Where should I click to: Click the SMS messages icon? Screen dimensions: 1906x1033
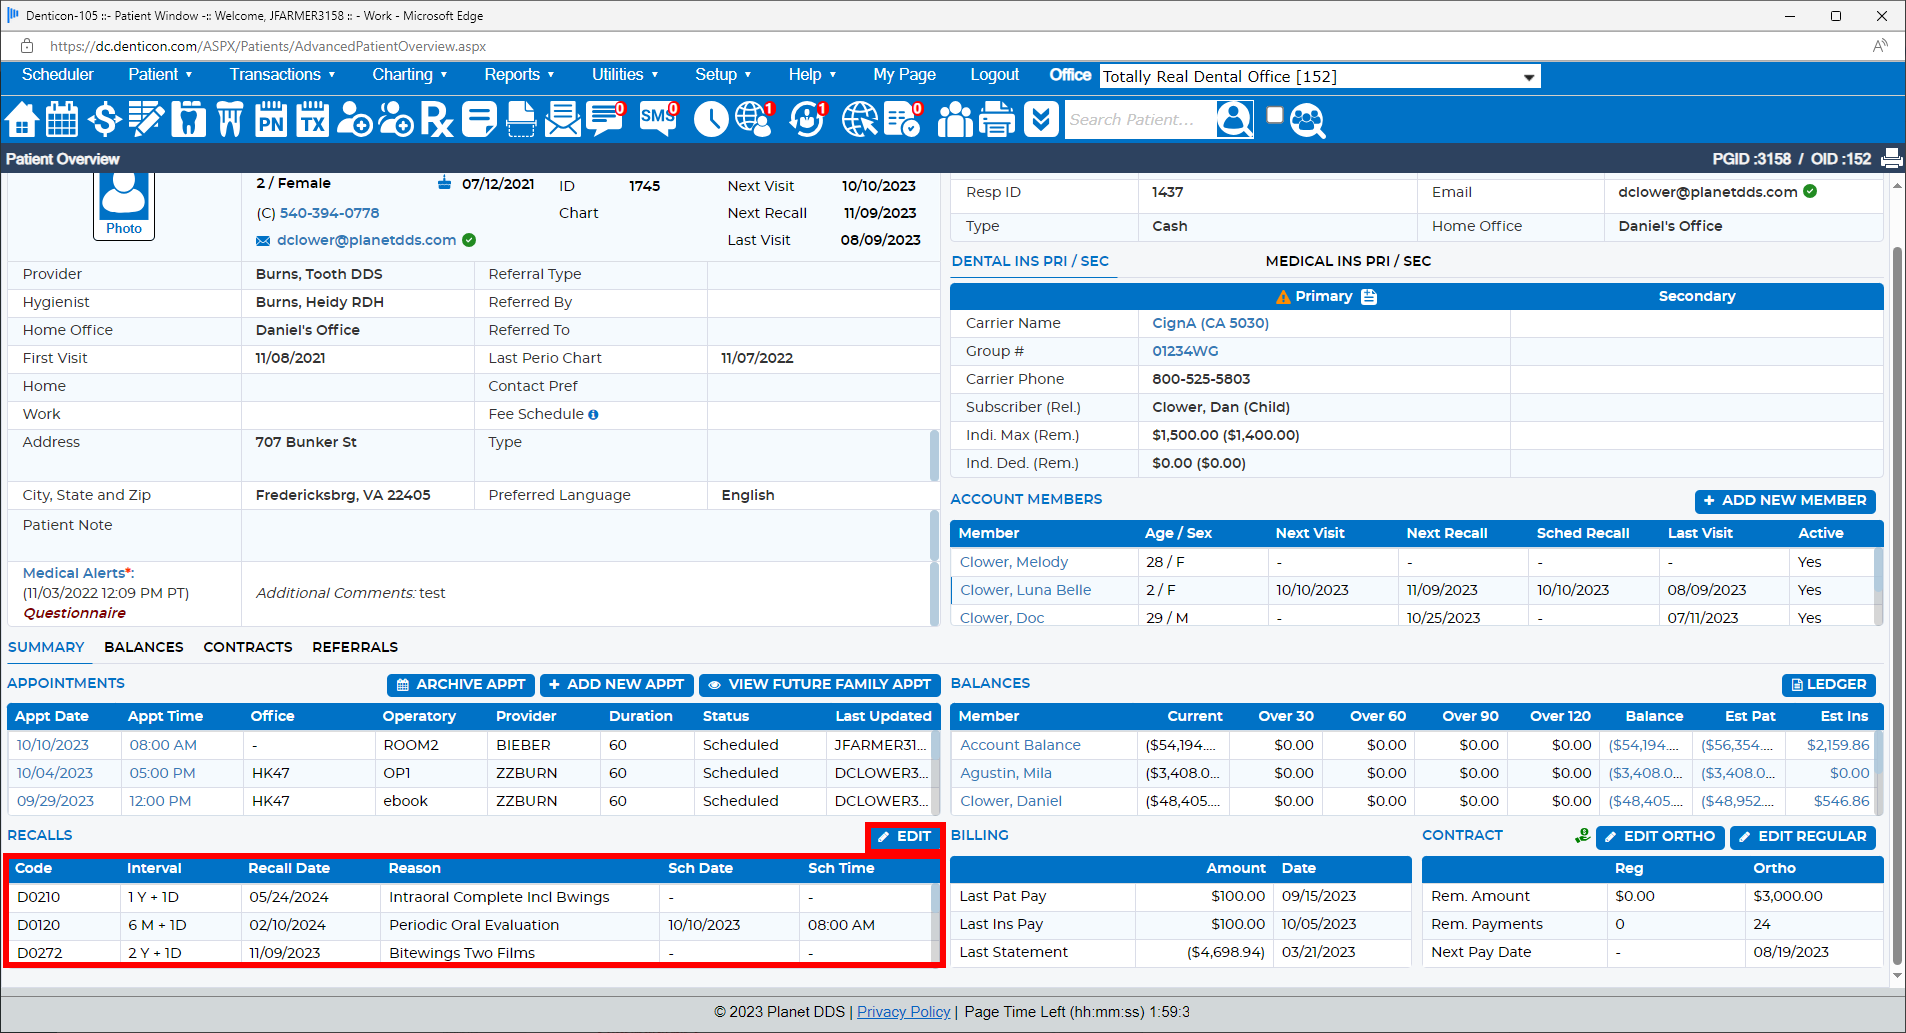click(658, 120)
